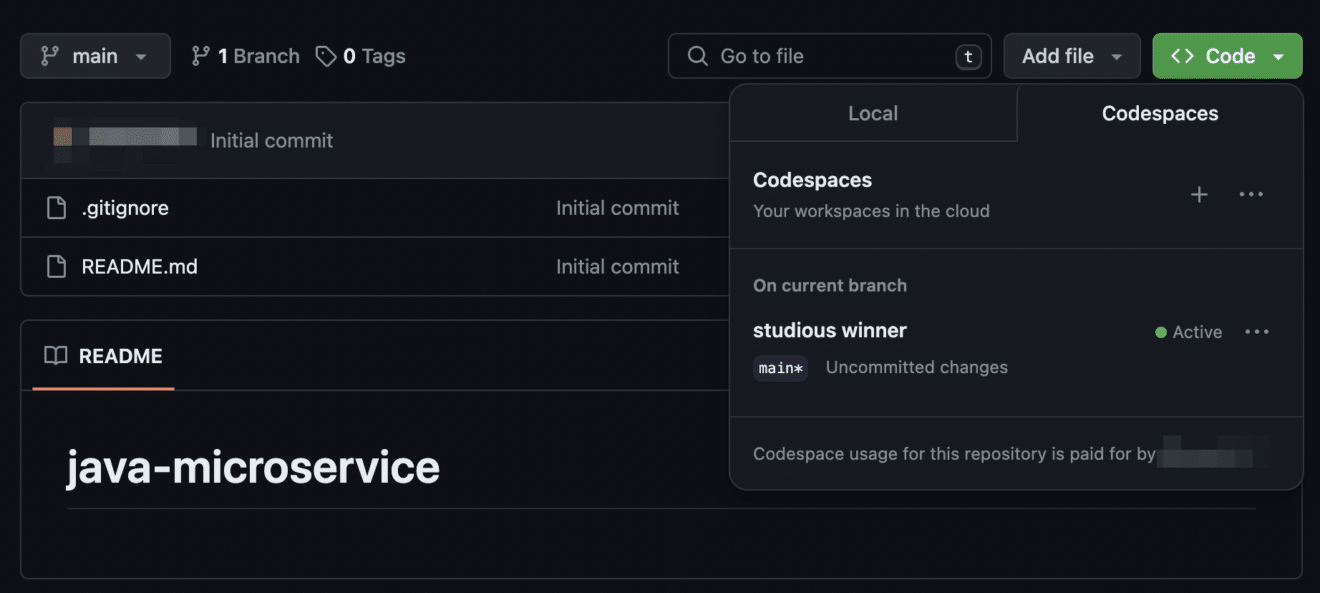The width and height of the screenshot is (1320, 593).
Task: Open the studious winner codespace
Action: pos(830,330)
